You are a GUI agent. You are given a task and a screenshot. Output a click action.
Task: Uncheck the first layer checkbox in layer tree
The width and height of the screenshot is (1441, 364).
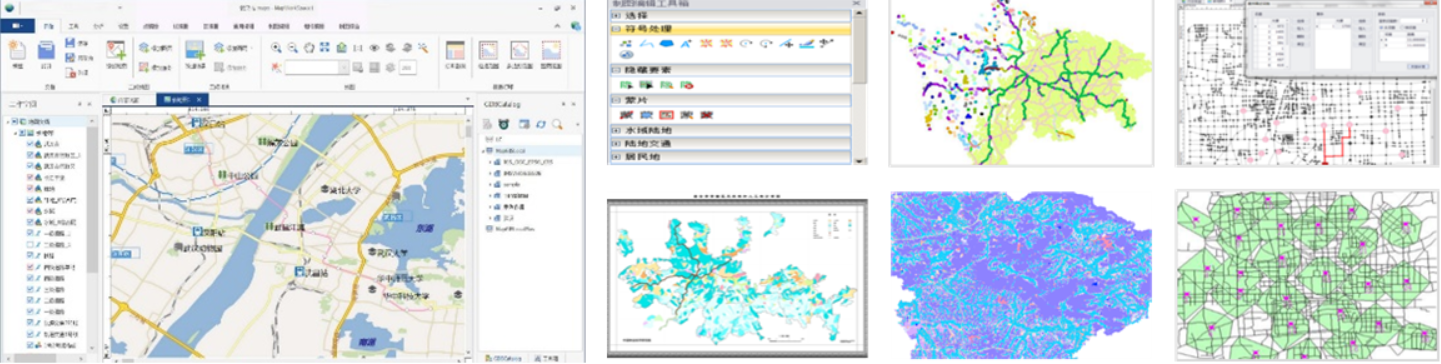31,145
